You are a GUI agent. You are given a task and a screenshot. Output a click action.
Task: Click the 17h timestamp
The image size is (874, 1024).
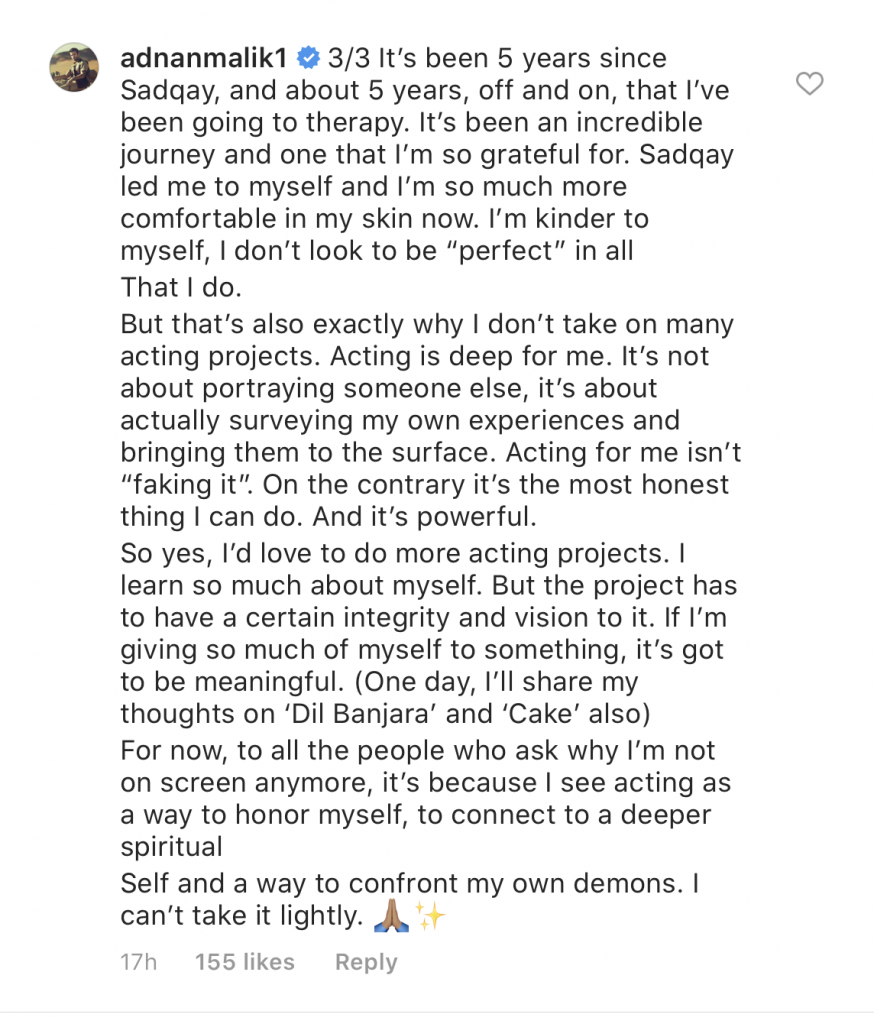click(x=139, y=962)
